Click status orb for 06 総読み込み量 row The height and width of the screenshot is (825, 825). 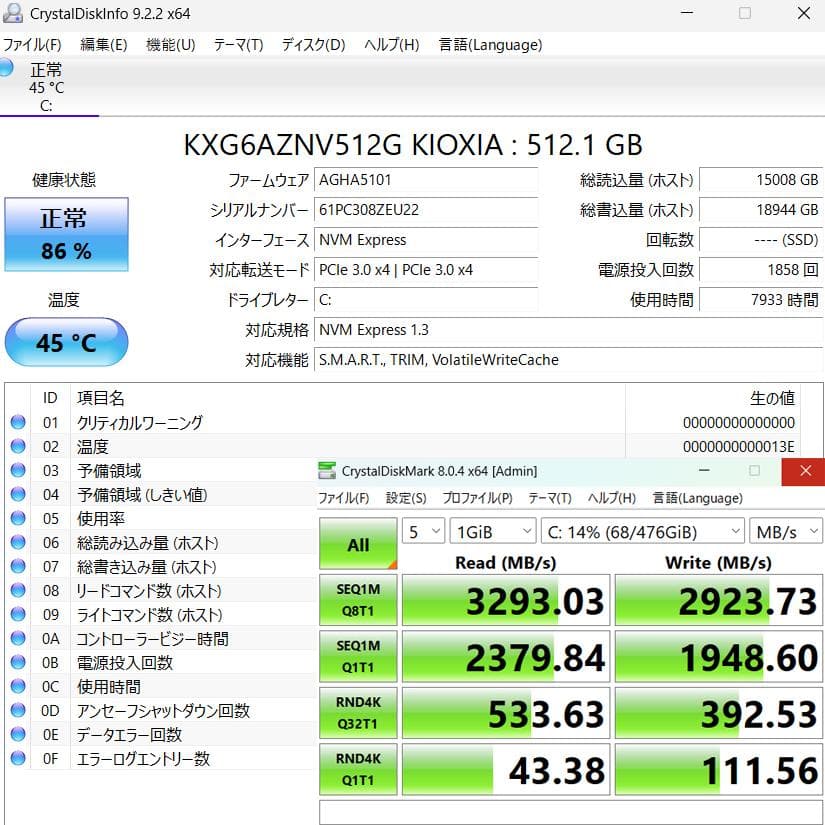18,542
